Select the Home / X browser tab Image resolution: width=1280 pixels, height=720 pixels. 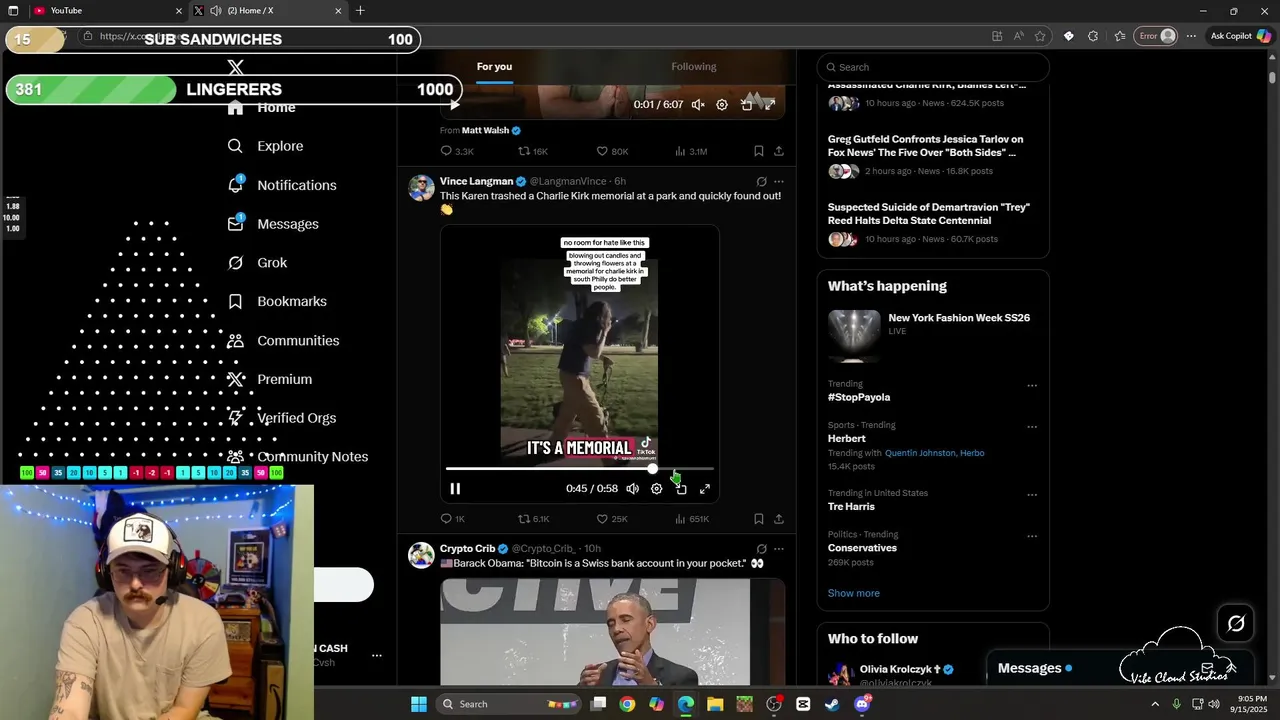click(268, 11)
